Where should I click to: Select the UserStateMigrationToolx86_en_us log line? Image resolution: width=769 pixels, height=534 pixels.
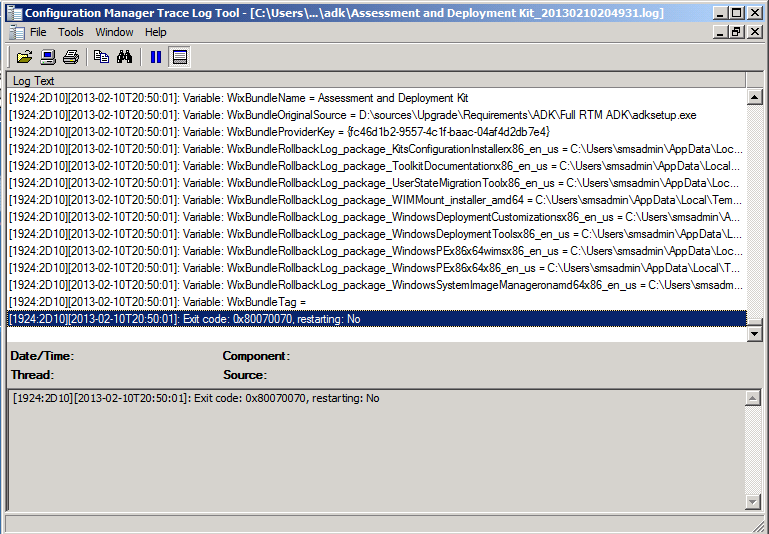pyautogui.click(x=377, y=183)
